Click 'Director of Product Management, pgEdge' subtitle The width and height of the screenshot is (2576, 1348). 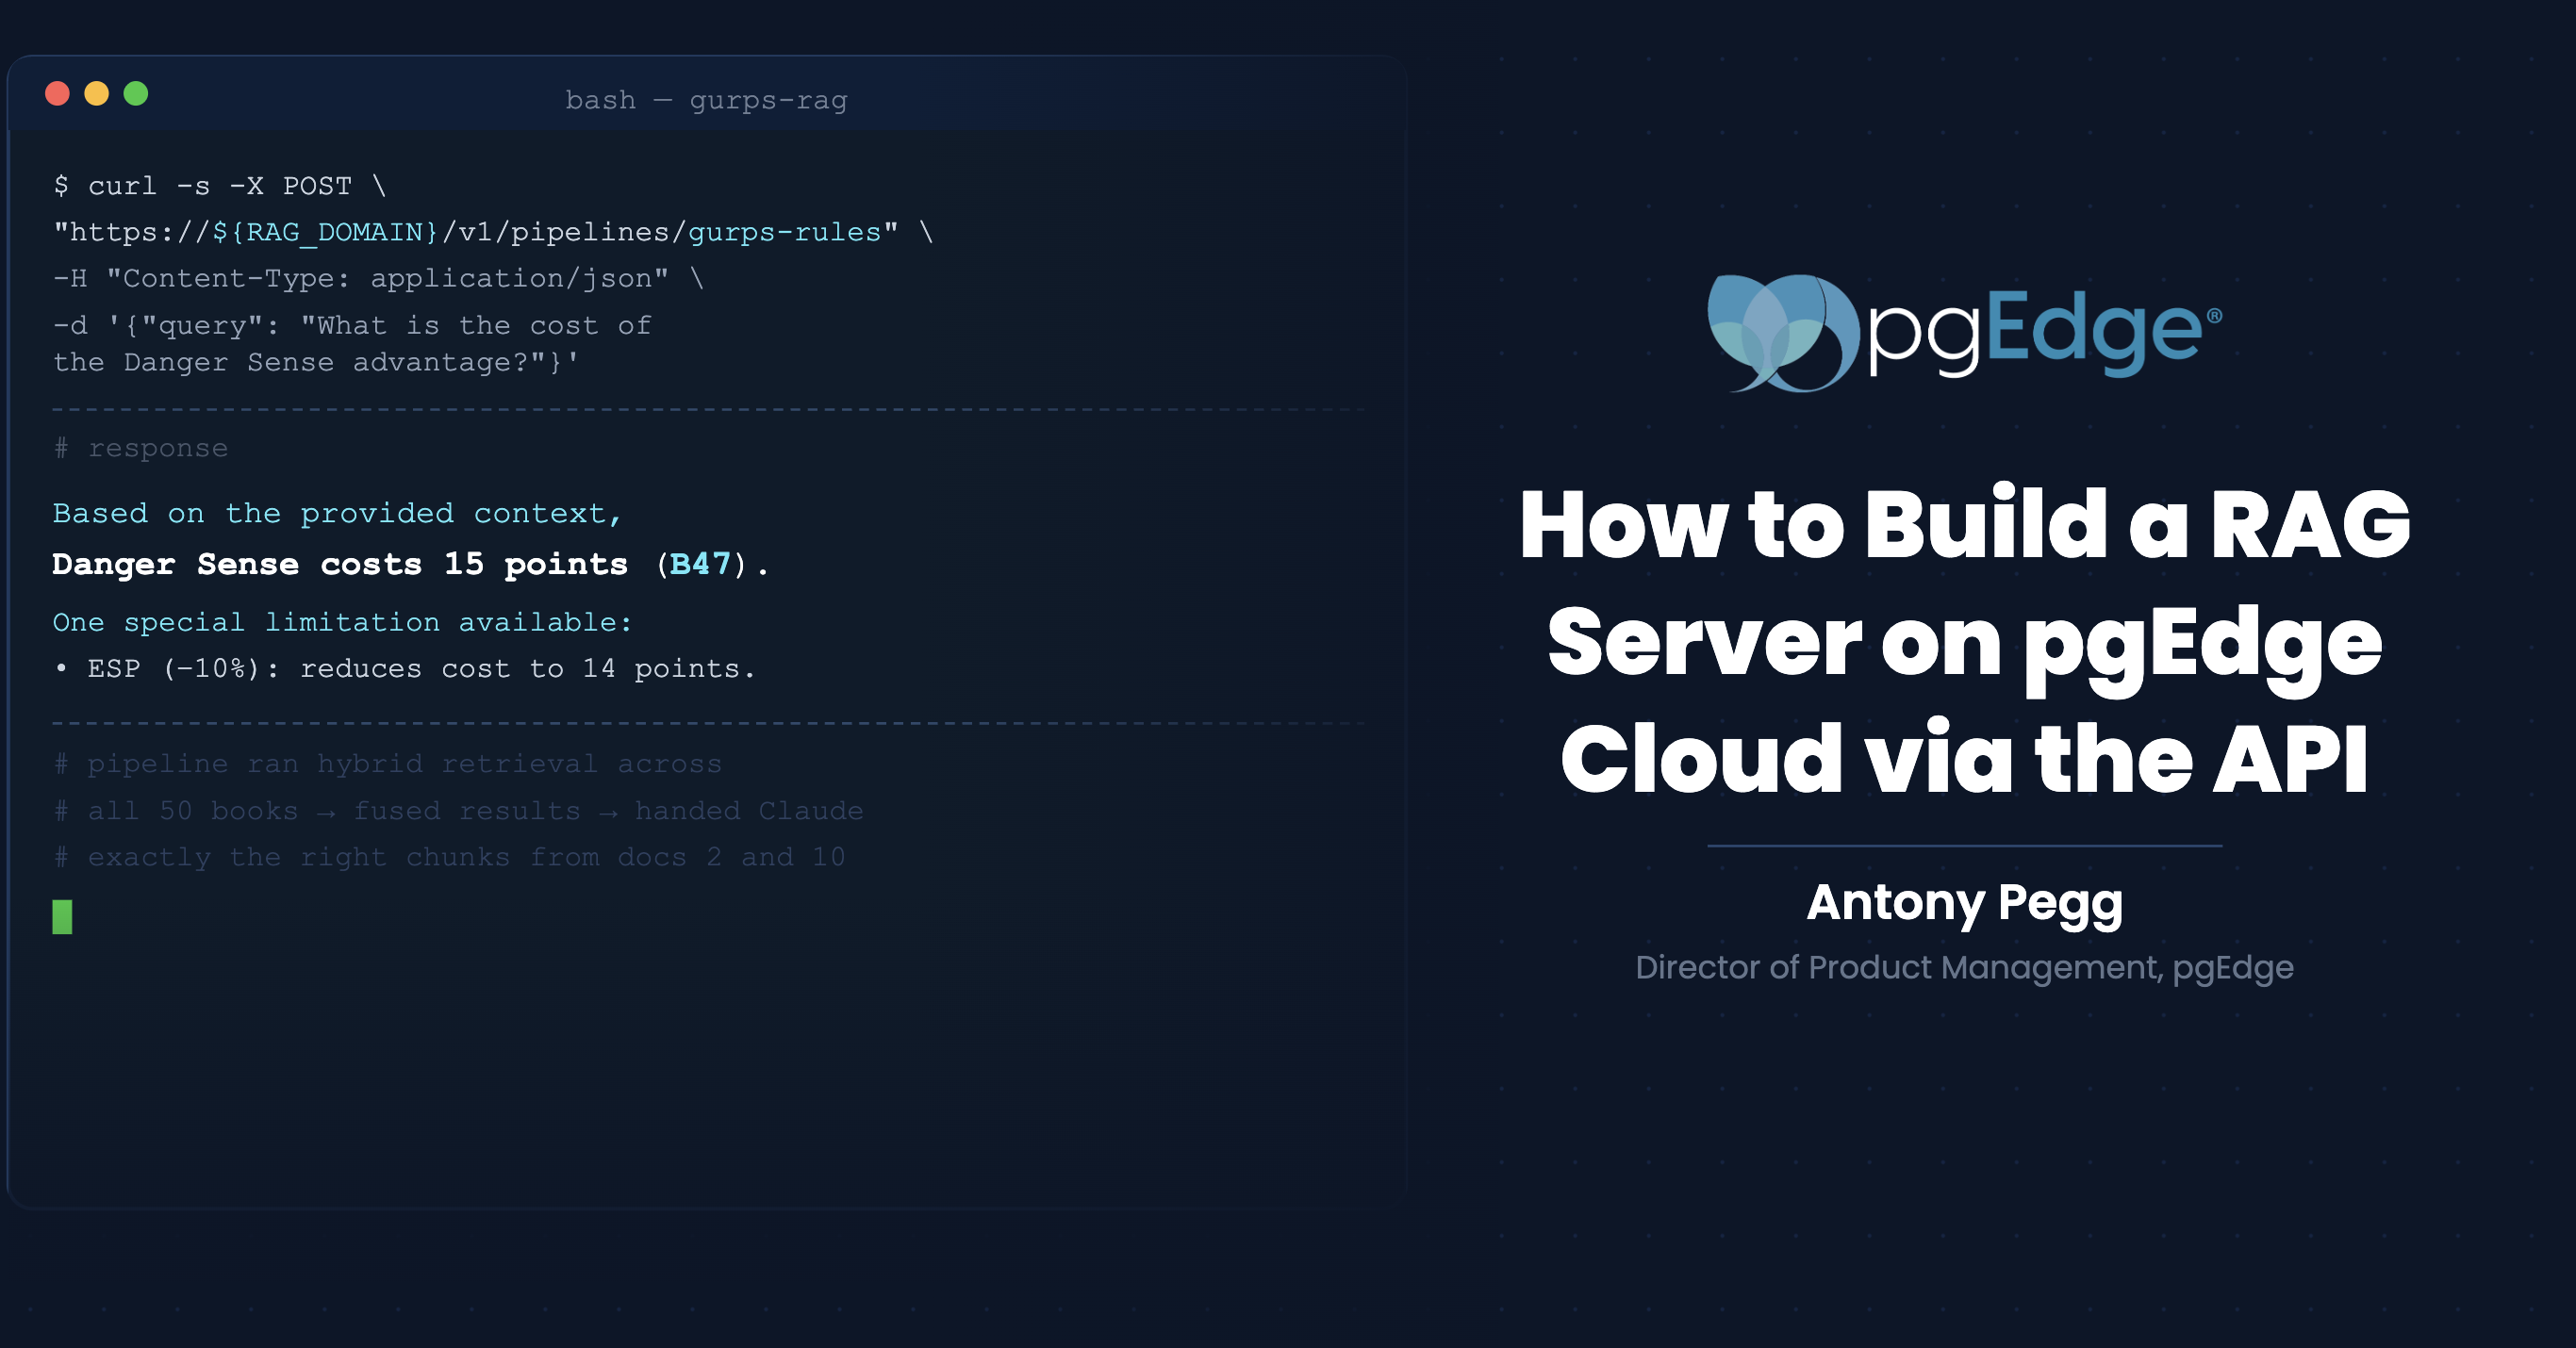1965,968
